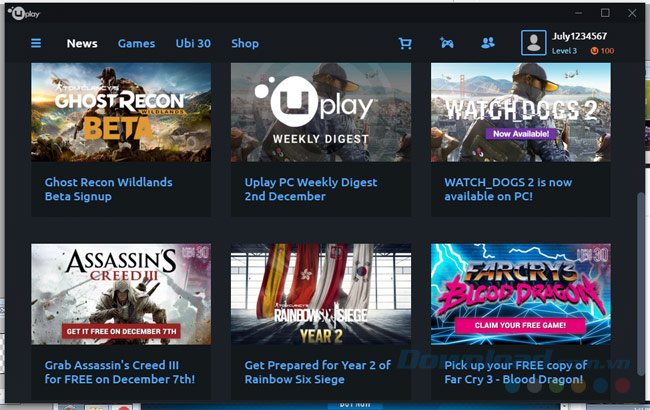Screen dimensions: 650x410
Task: Navigate to the Shop tab
Action: tap(245, 43)
